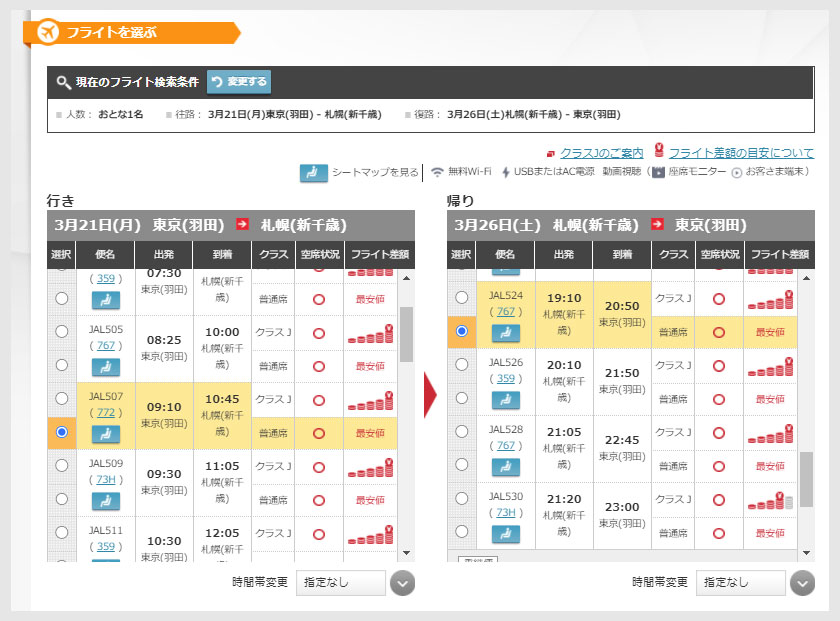Screen dimensions: 840x621
Task: Click the airplane icon in the header
Action: (x=48, y=32)
